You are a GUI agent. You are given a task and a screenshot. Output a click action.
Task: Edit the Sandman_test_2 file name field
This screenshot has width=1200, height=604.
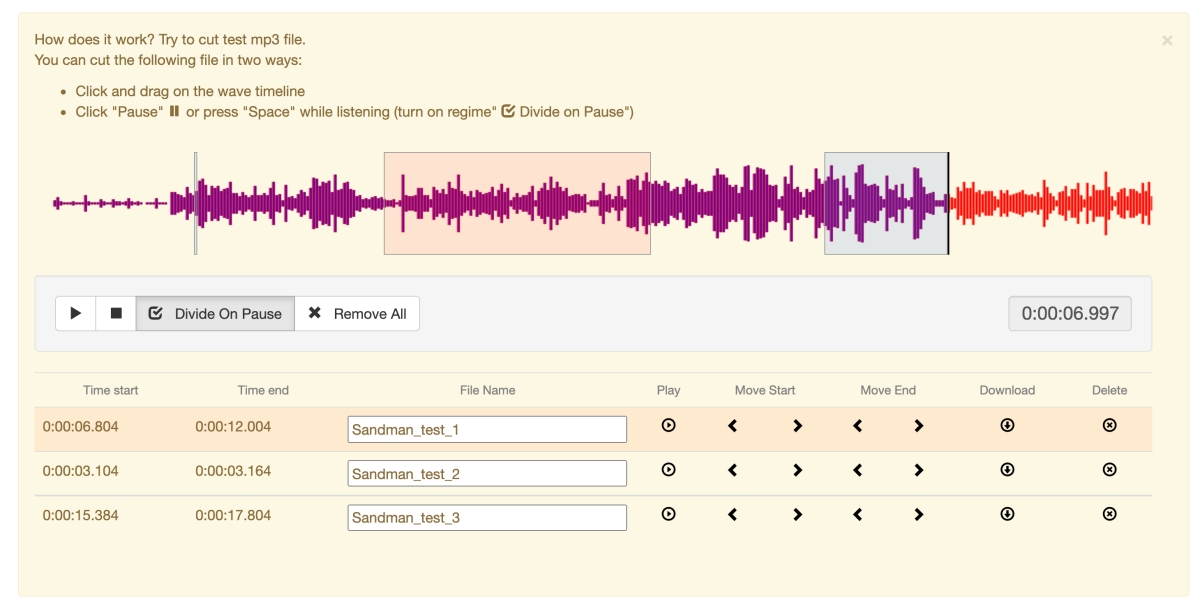pos(487,473)
